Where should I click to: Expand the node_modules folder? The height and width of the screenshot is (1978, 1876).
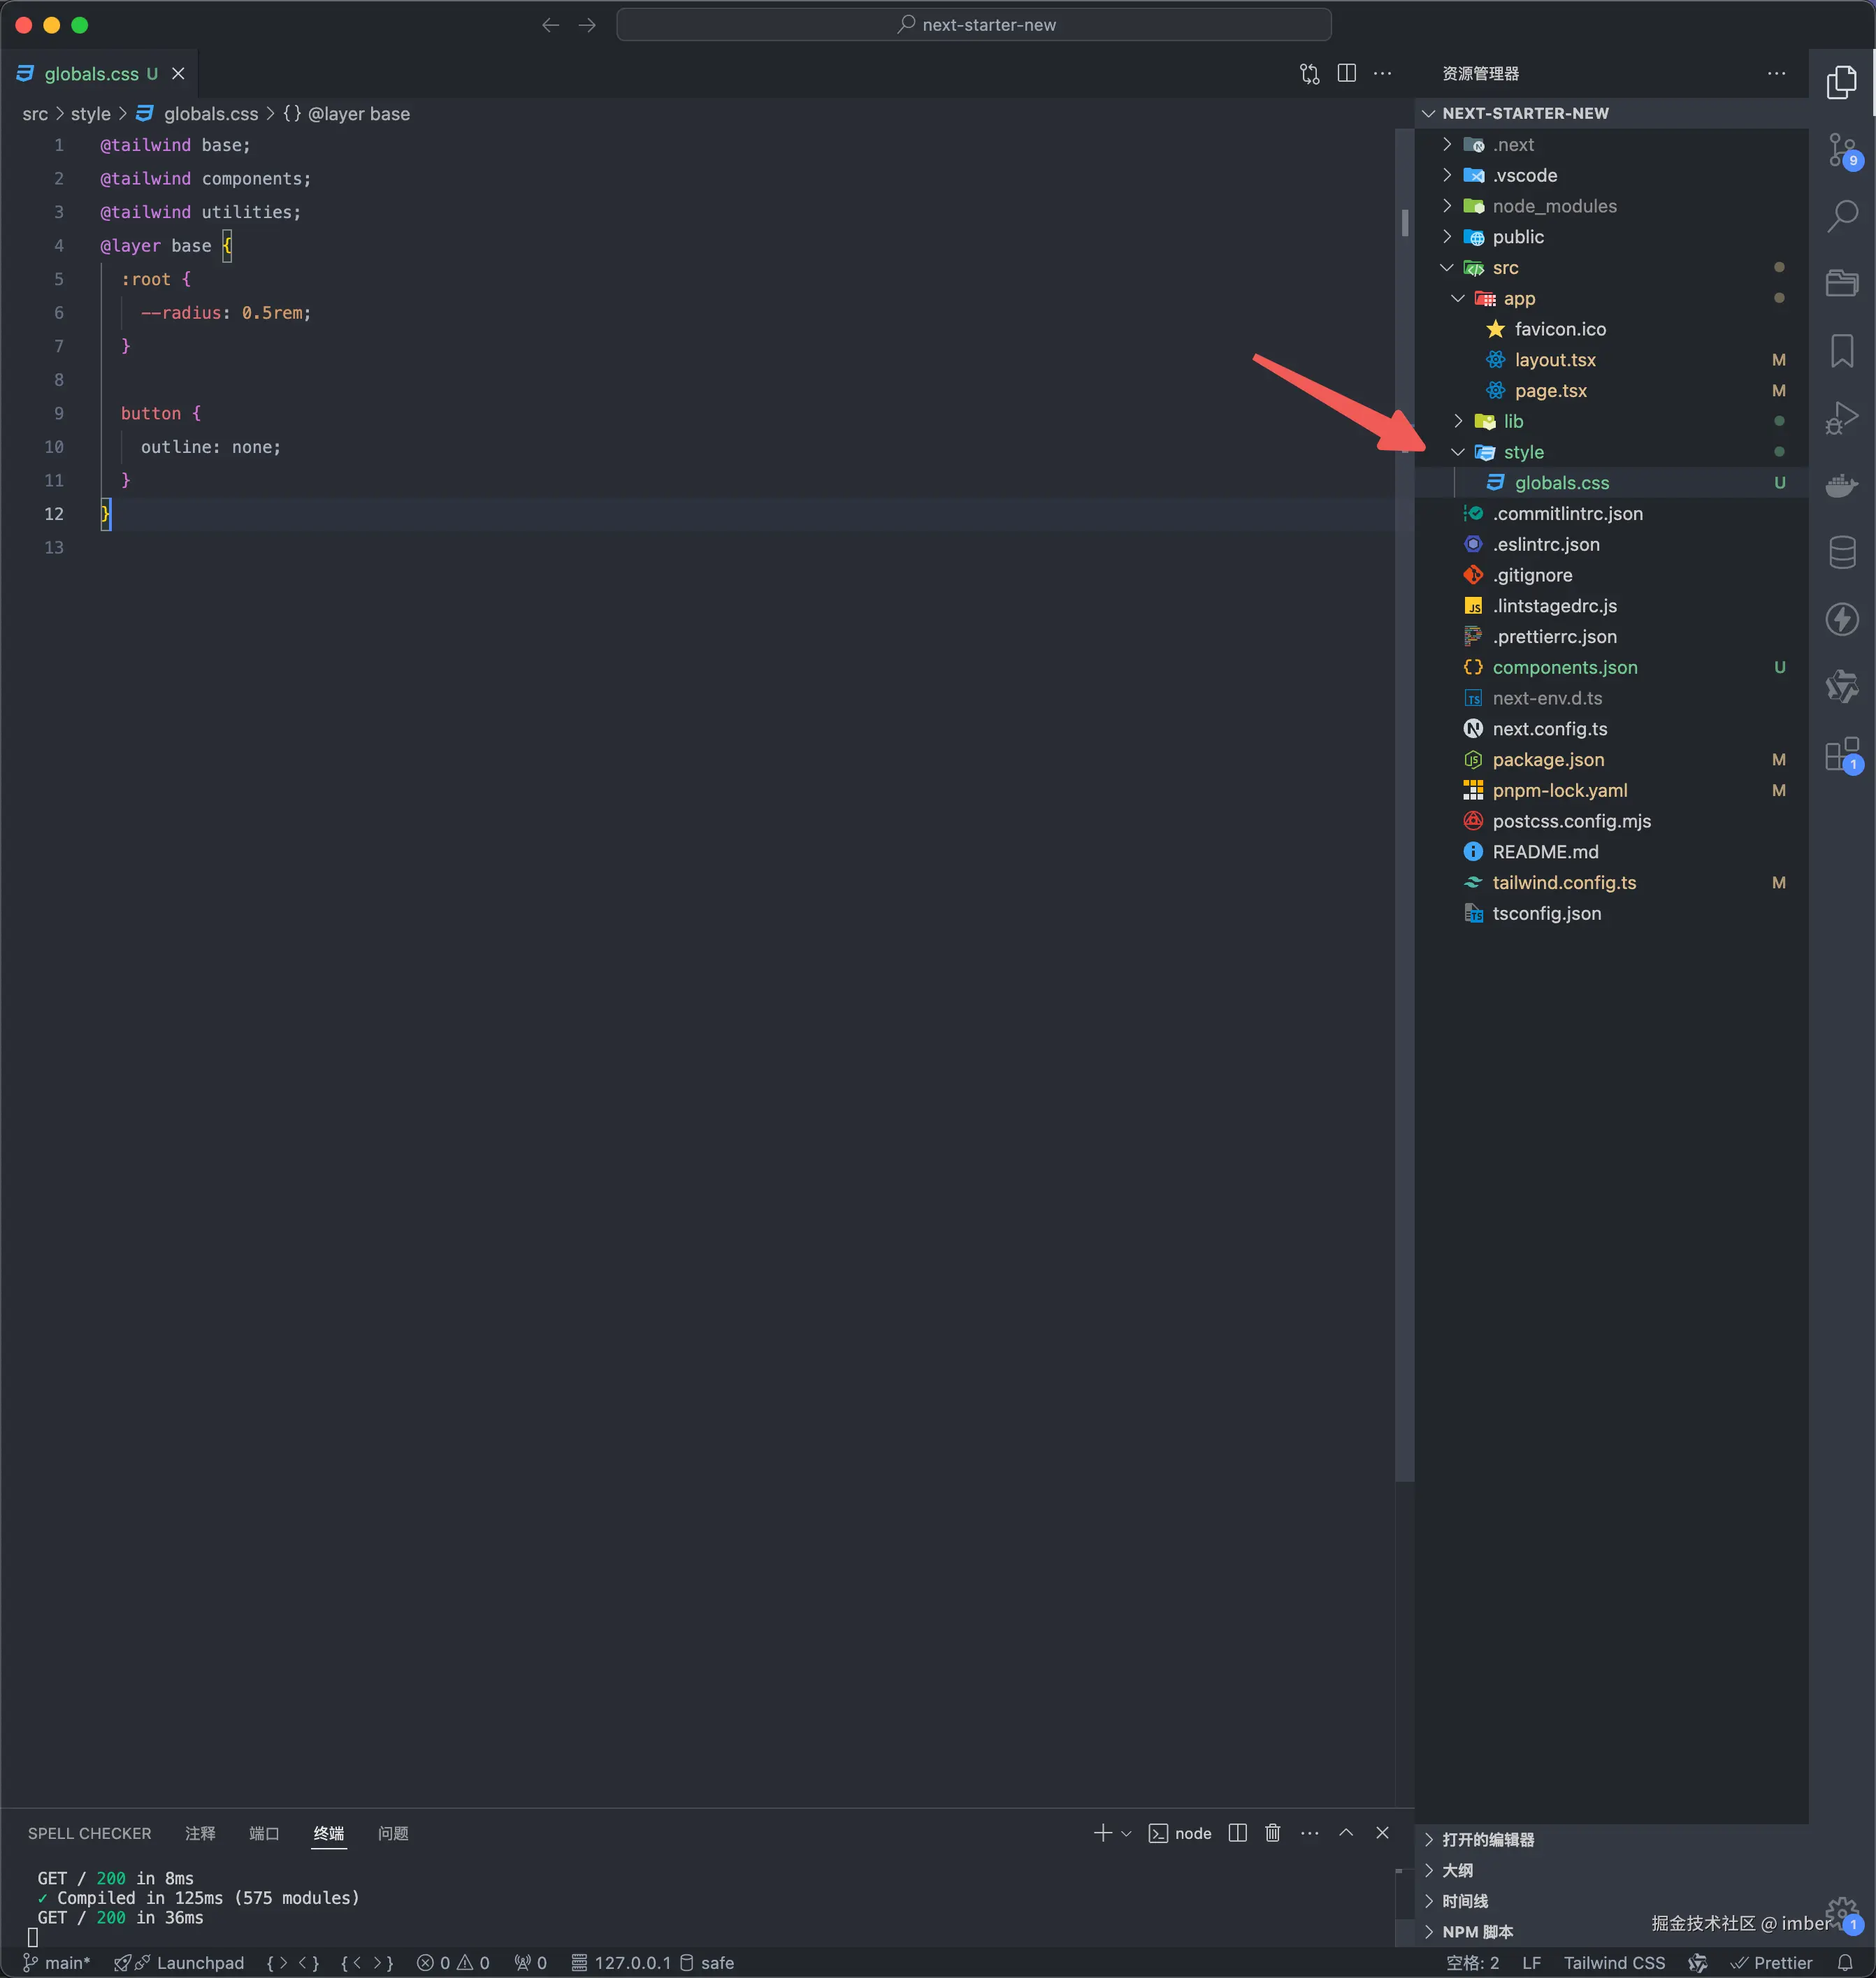[1554, 206]
